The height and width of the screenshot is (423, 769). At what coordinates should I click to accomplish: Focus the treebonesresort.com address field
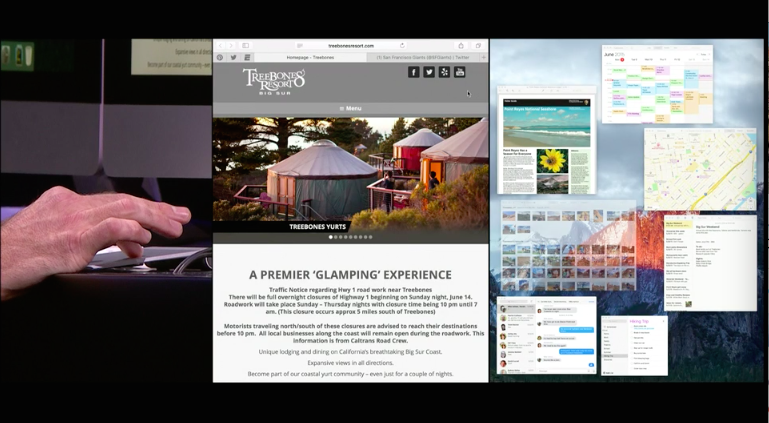pos(351,46)
